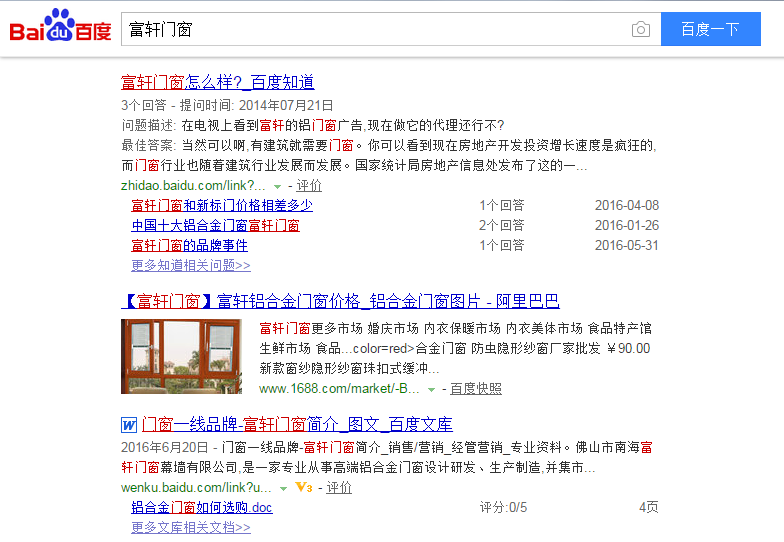Screen dimensions: 784x542
Task: Open 中国十大铝合金门窗富轩门窗 question
Action: pyautogui.click(x=215, y=226)
